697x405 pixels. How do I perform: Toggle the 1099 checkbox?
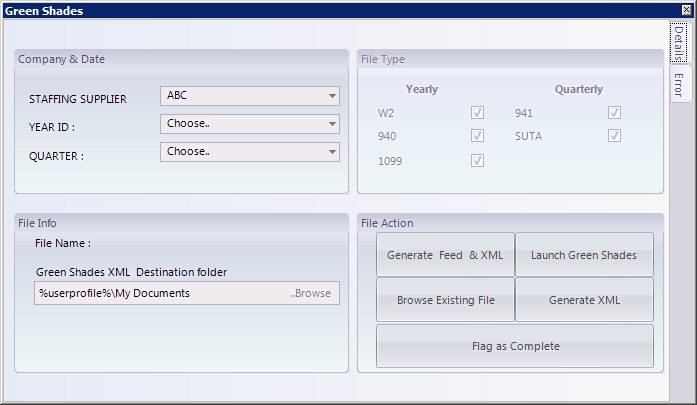coord(477,160)
